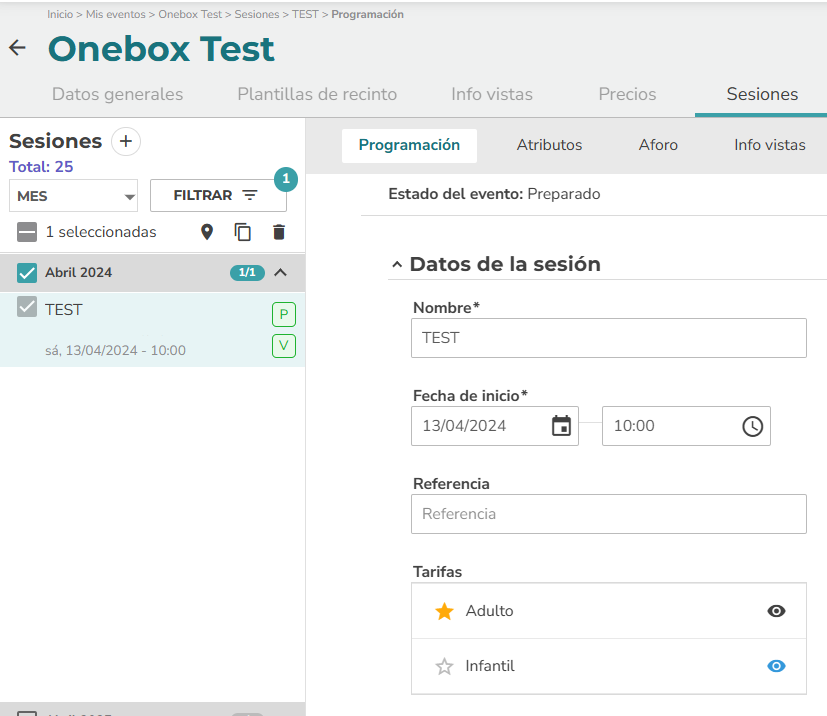This screenshot has width=827, height=716.
Task: Click the 1 seleccionadas label
Action: click(101, 232)
